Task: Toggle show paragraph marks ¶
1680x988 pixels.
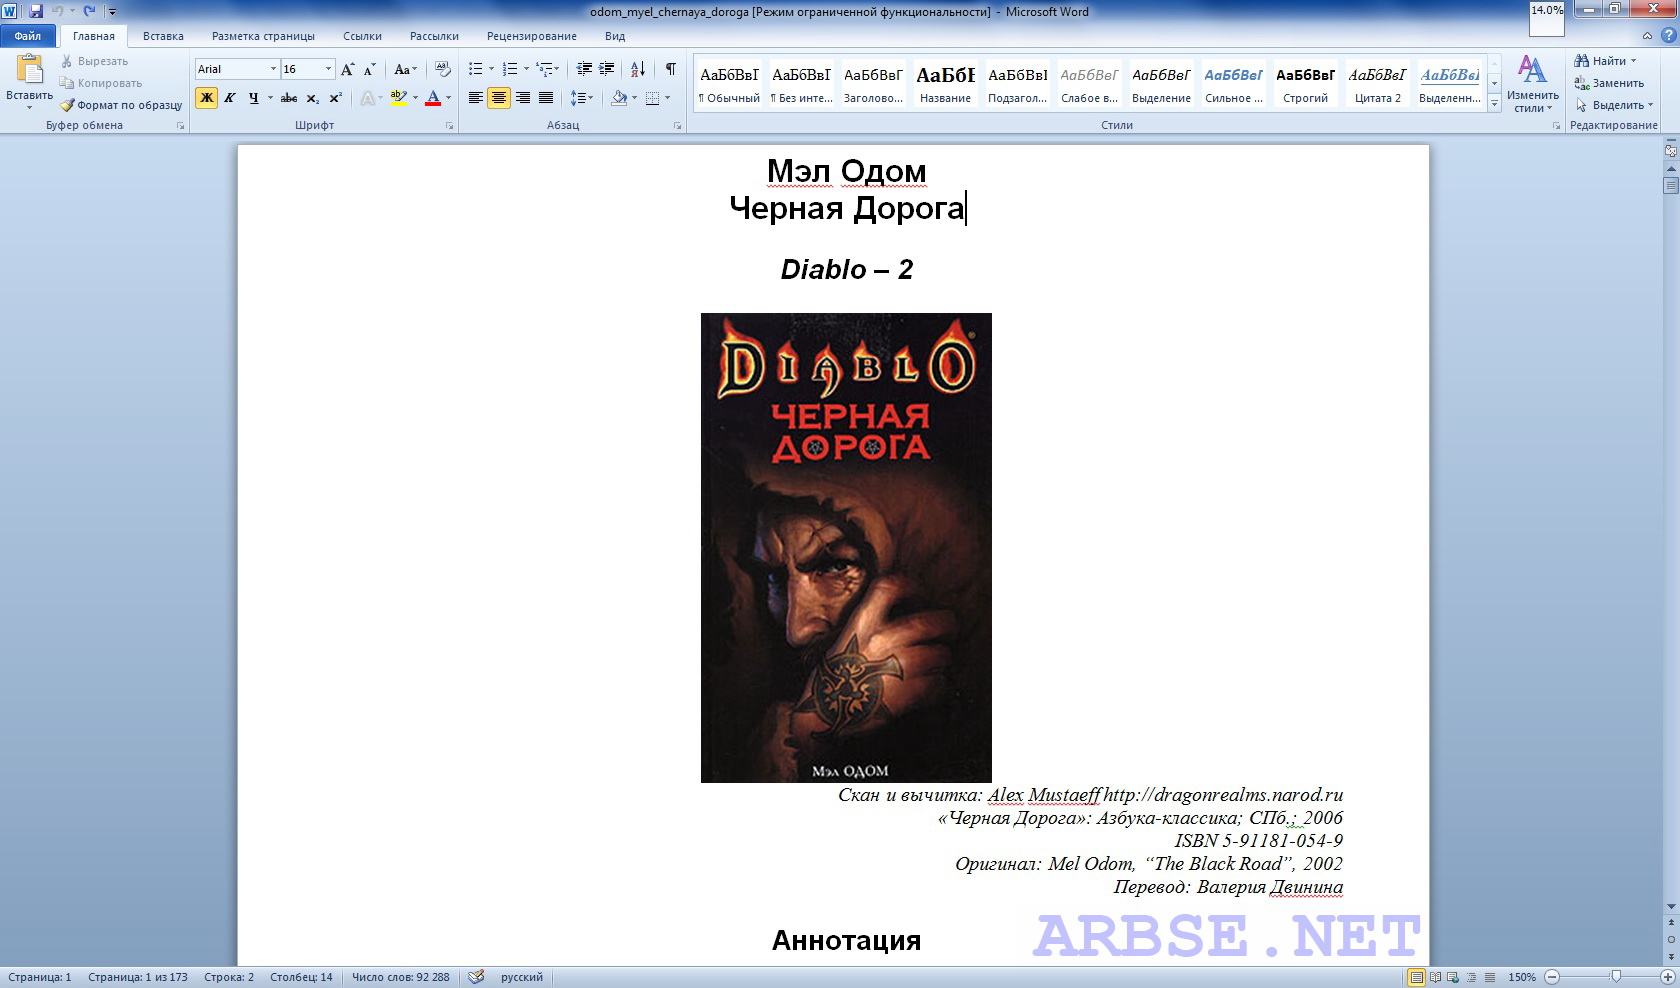Action: tap(671, 69)
